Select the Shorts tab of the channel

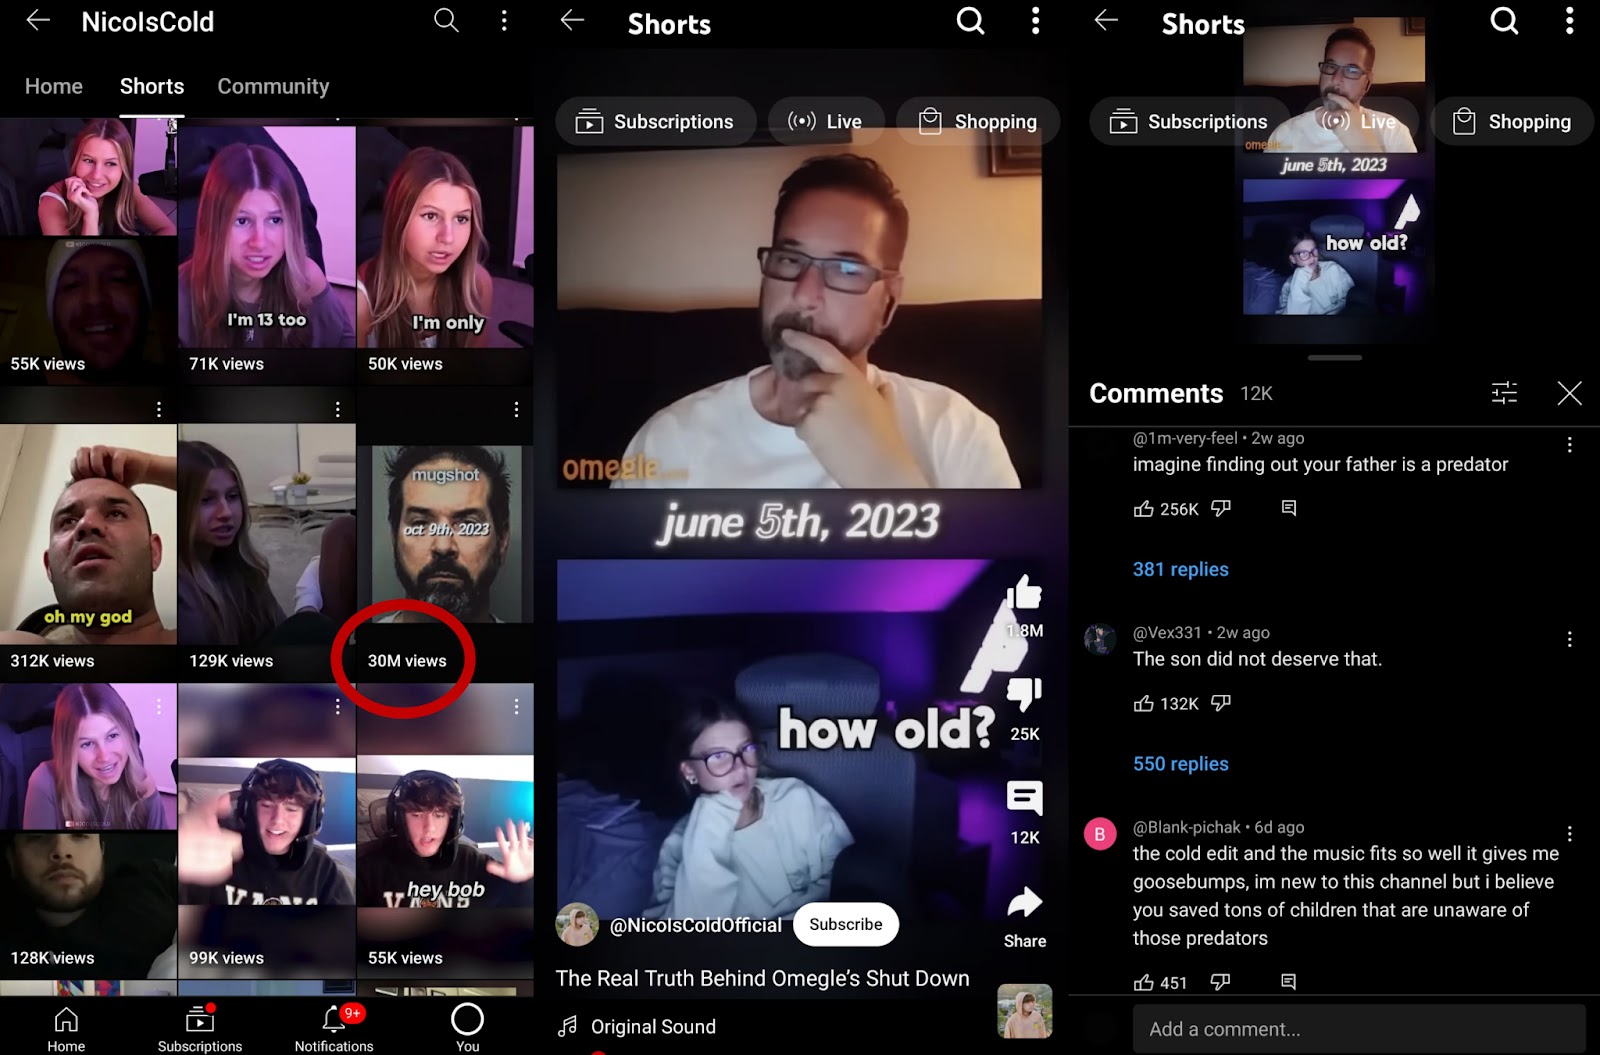point(152,86)
